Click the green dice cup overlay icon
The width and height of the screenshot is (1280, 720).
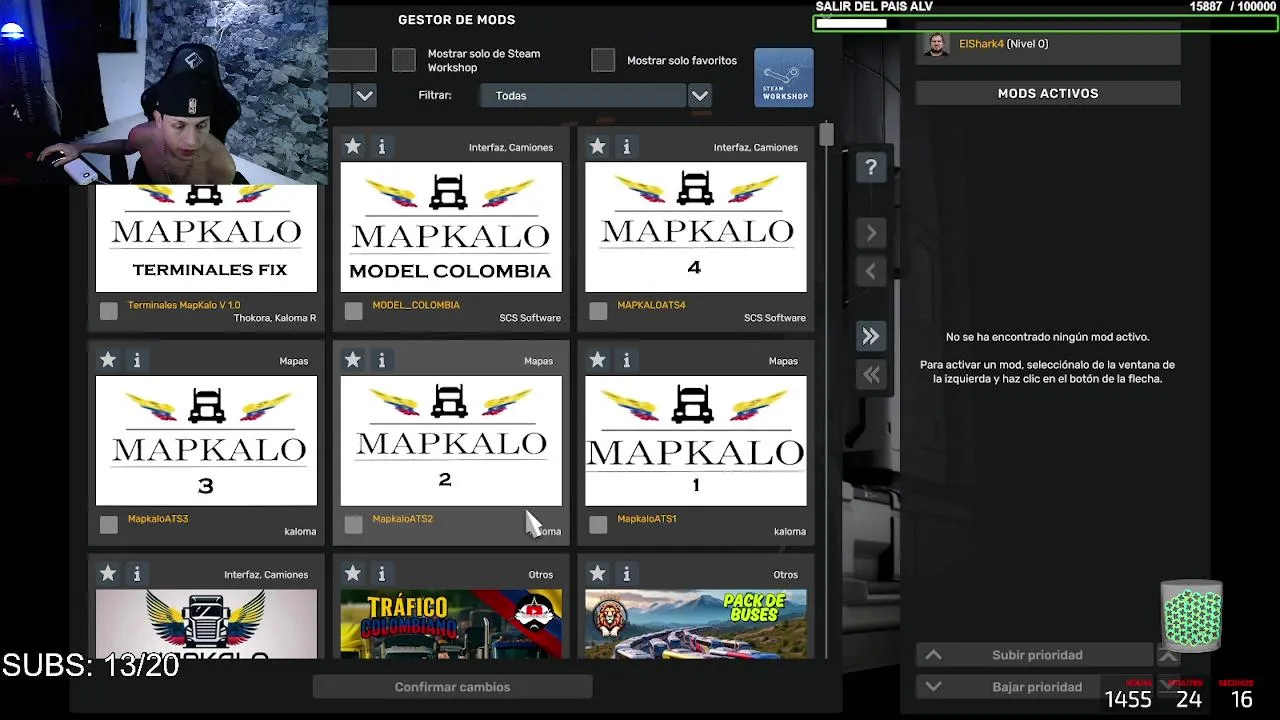click(x=1191, y=614)
